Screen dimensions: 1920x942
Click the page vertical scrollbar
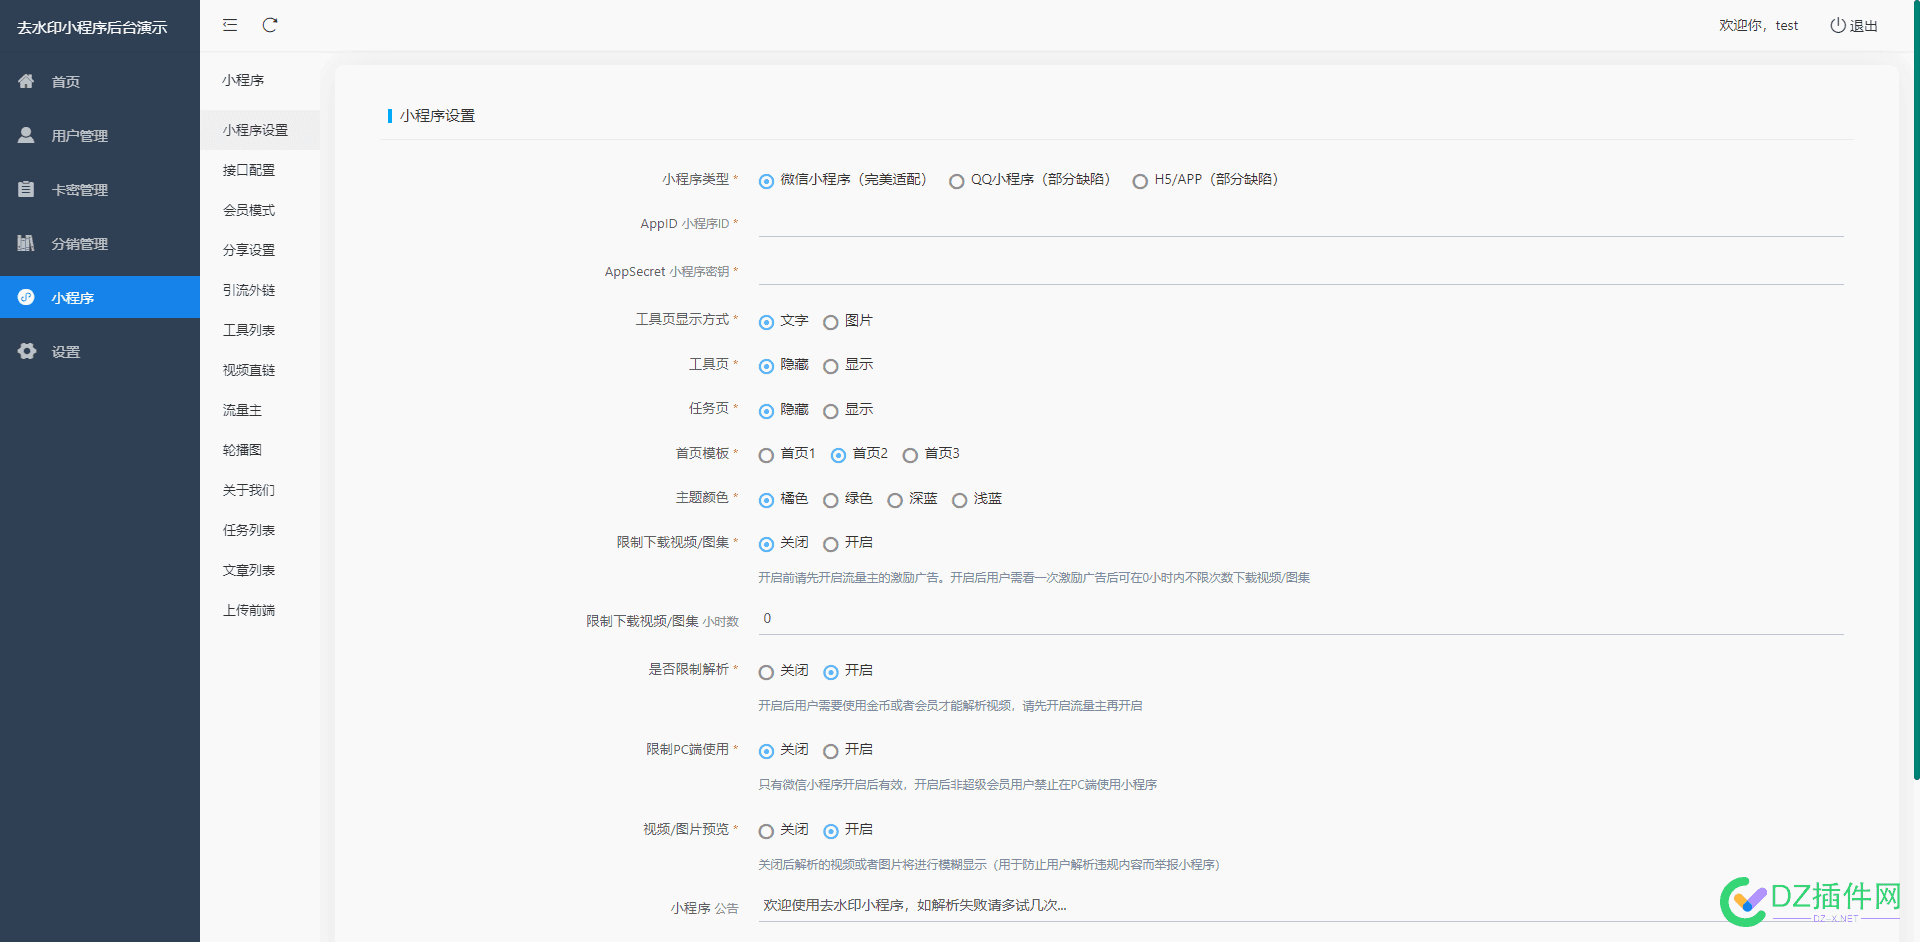1916,390
